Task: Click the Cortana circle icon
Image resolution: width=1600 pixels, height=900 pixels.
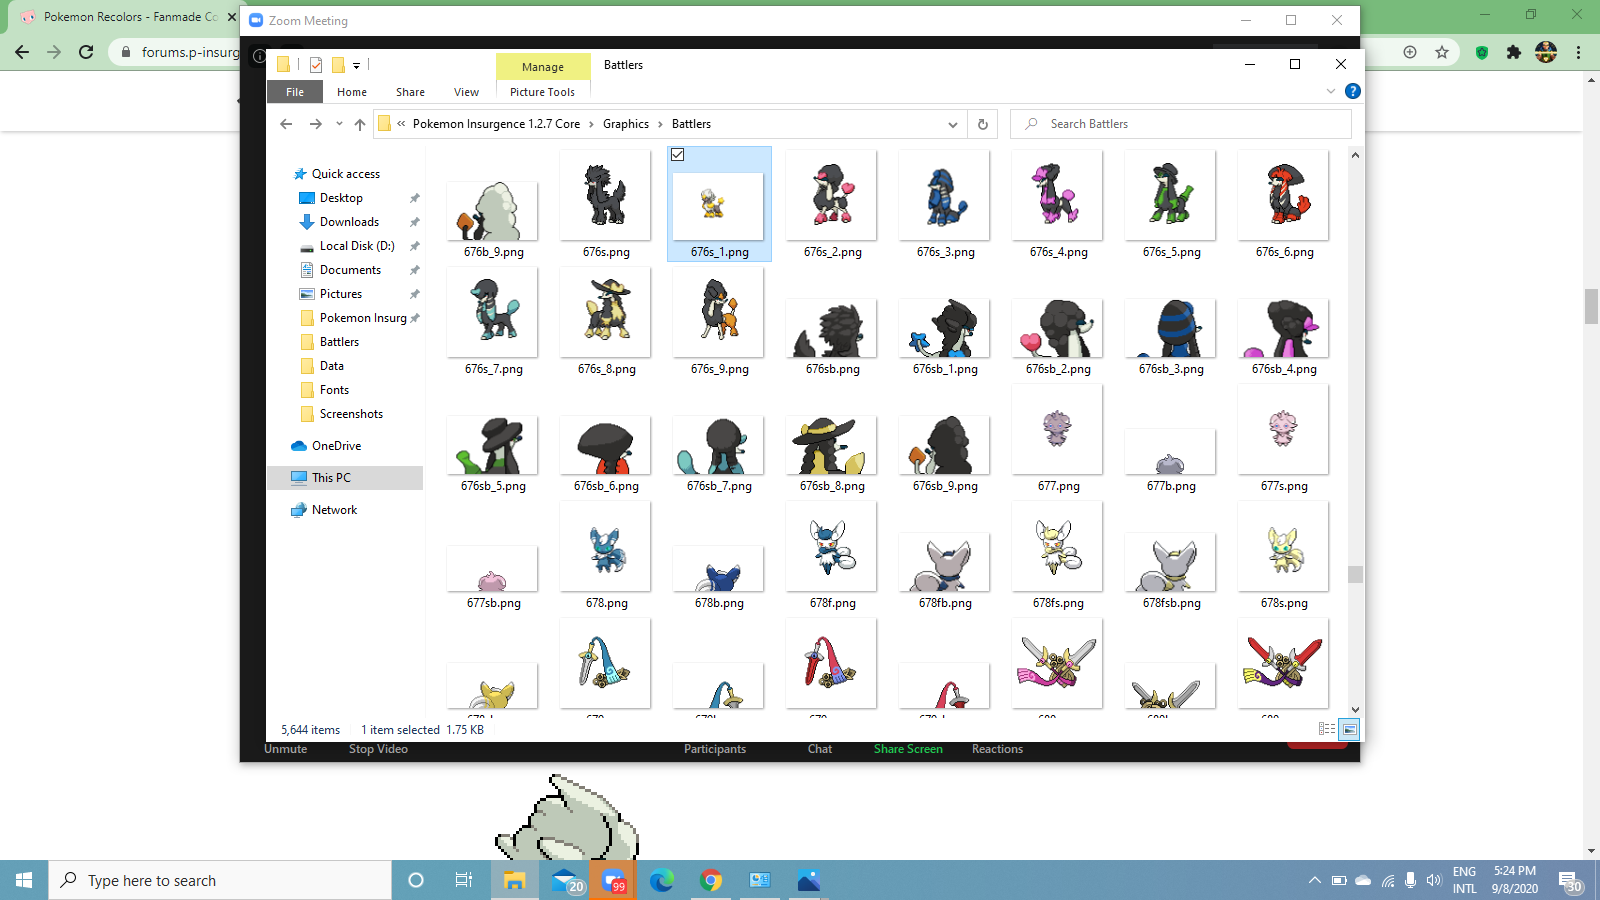Action: (416, 880)
